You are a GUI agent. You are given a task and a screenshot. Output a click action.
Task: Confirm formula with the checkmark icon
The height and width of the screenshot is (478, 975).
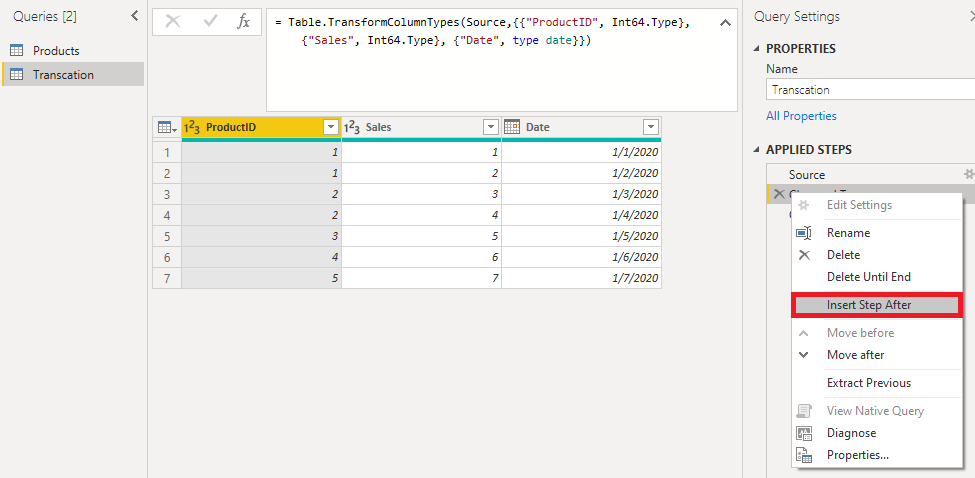pyautogui.click(x=210, y=22)
